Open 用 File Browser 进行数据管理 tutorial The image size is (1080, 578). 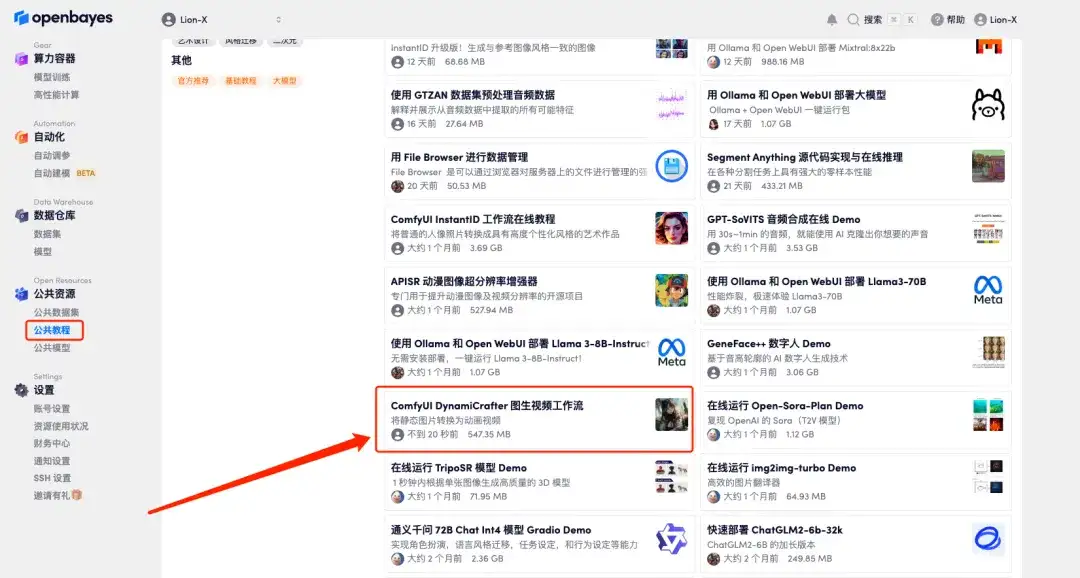pos(459,157)
